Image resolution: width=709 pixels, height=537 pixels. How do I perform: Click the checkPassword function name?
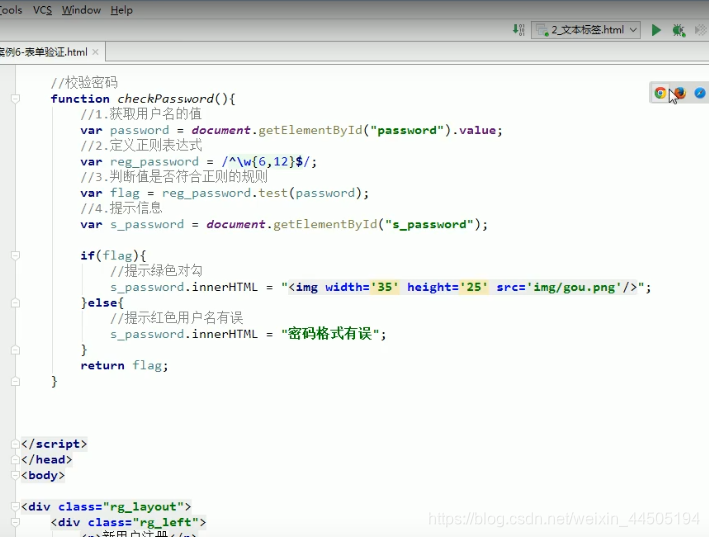[x=166, y=99]
